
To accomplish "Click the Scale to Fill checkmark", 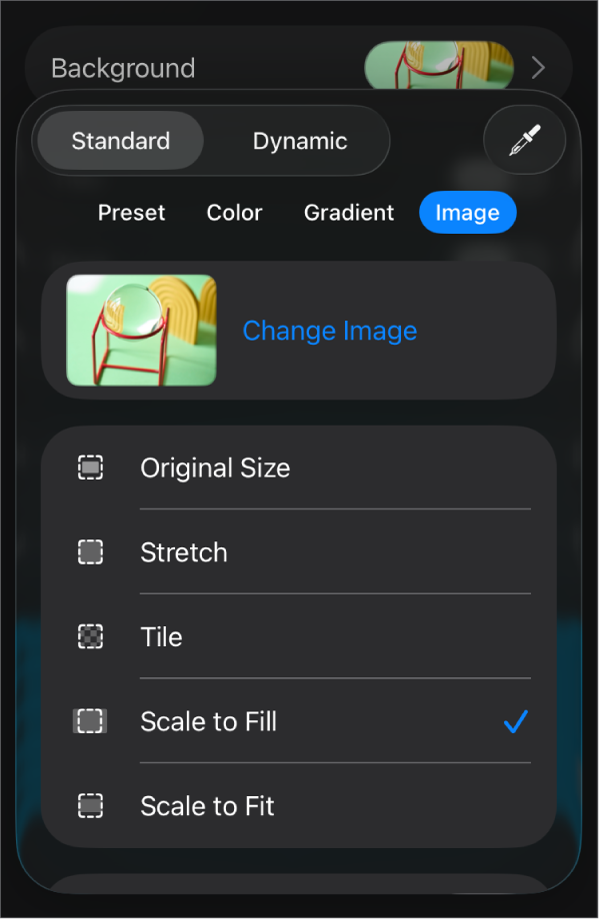I will click(516, 722).
